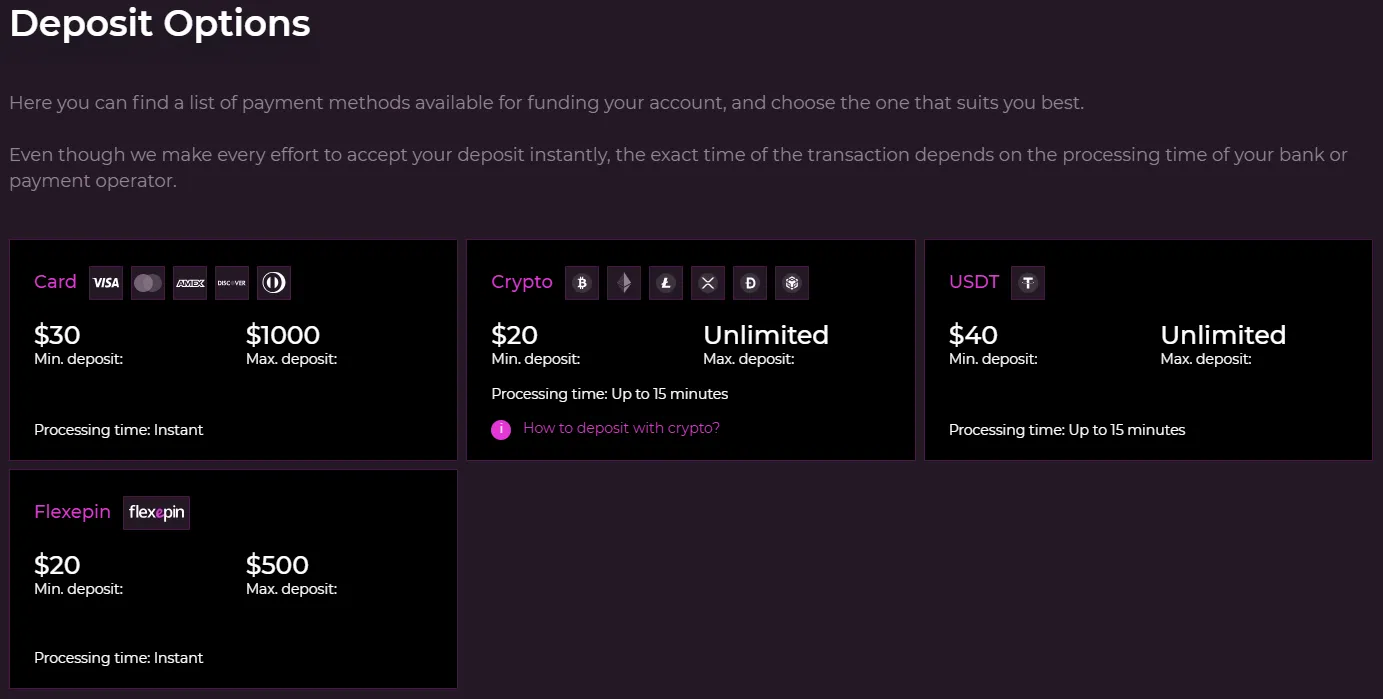
Task: Click the Flexepin logo
Action: click(x=157, y=512)
